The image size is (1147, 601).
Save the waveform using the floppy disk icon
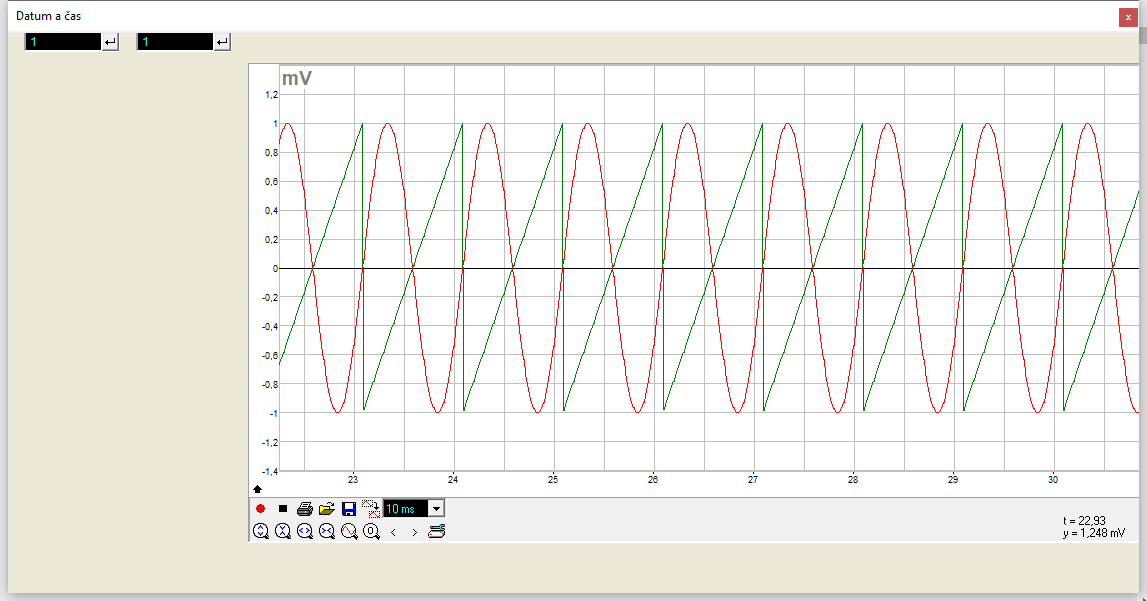(349, 509)
